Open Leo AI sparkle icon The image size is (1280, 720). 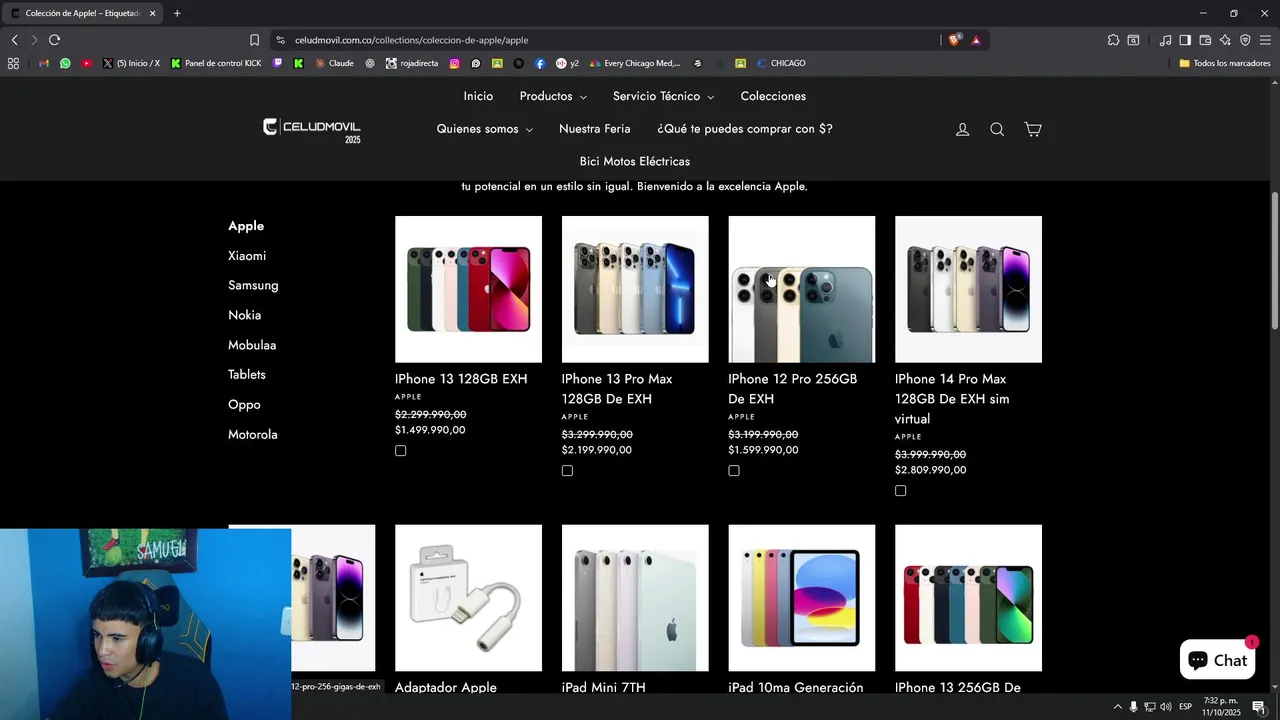pos(1225,40)
